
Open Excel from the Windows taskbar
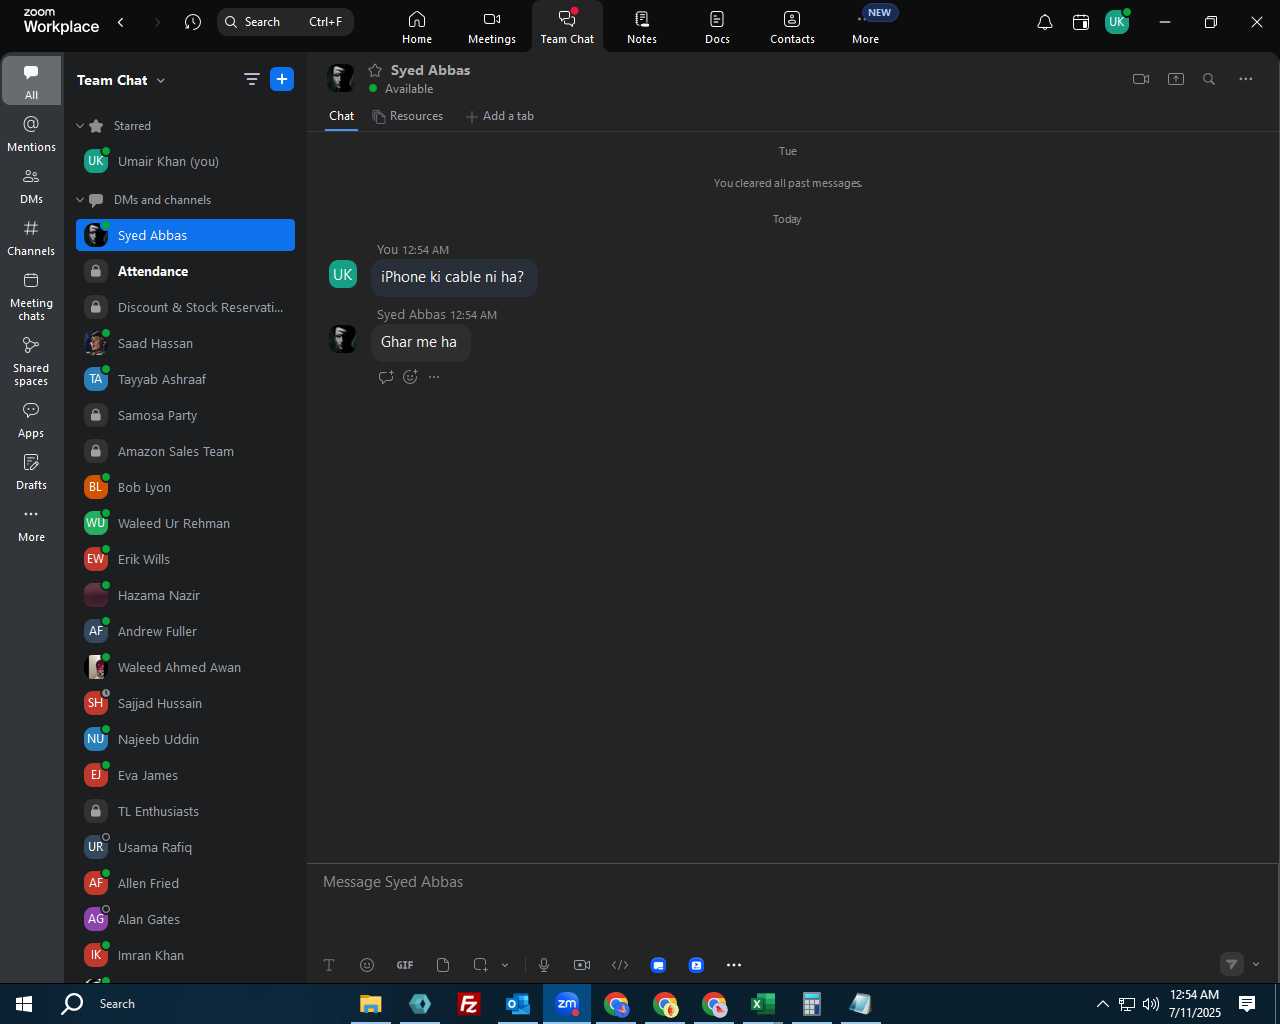763,1004
